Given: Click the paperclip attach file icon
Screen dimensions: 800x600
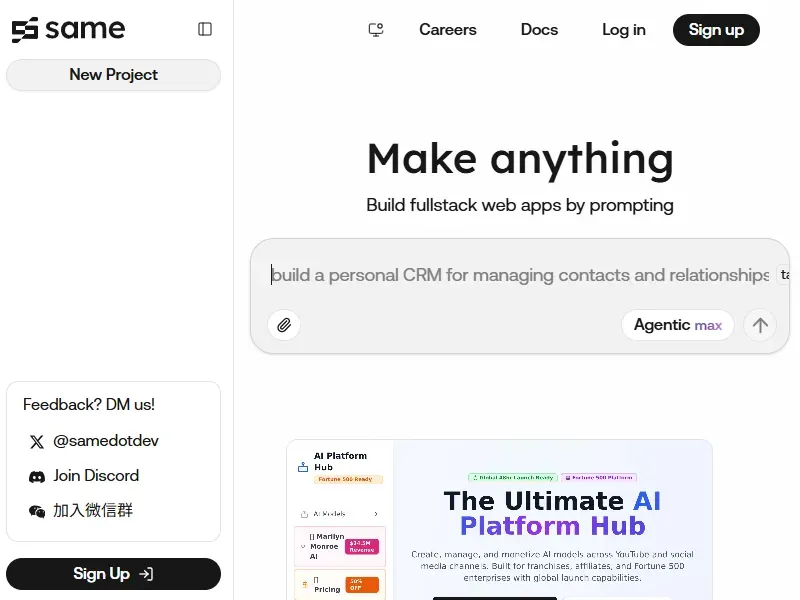Looking at the screenshot, I should (284, 325).
